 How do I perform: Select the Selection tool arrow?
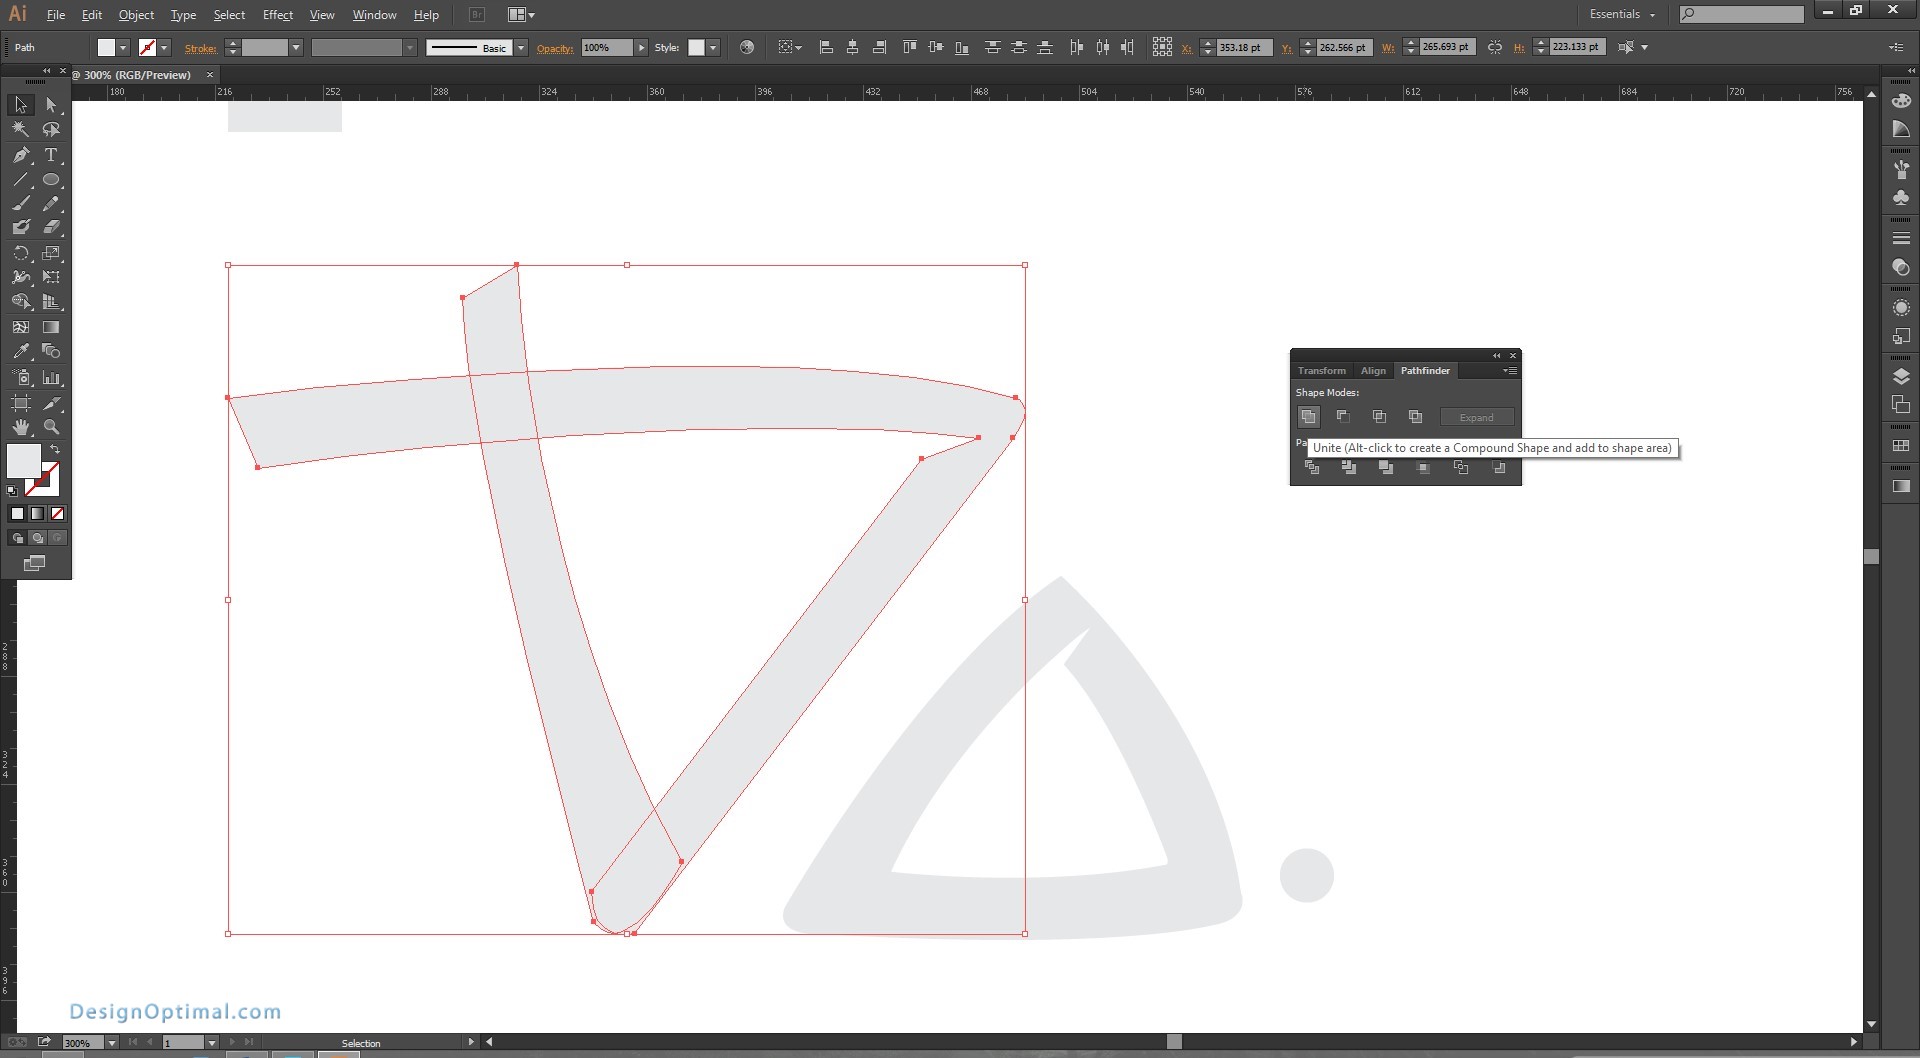pos(21,105)
